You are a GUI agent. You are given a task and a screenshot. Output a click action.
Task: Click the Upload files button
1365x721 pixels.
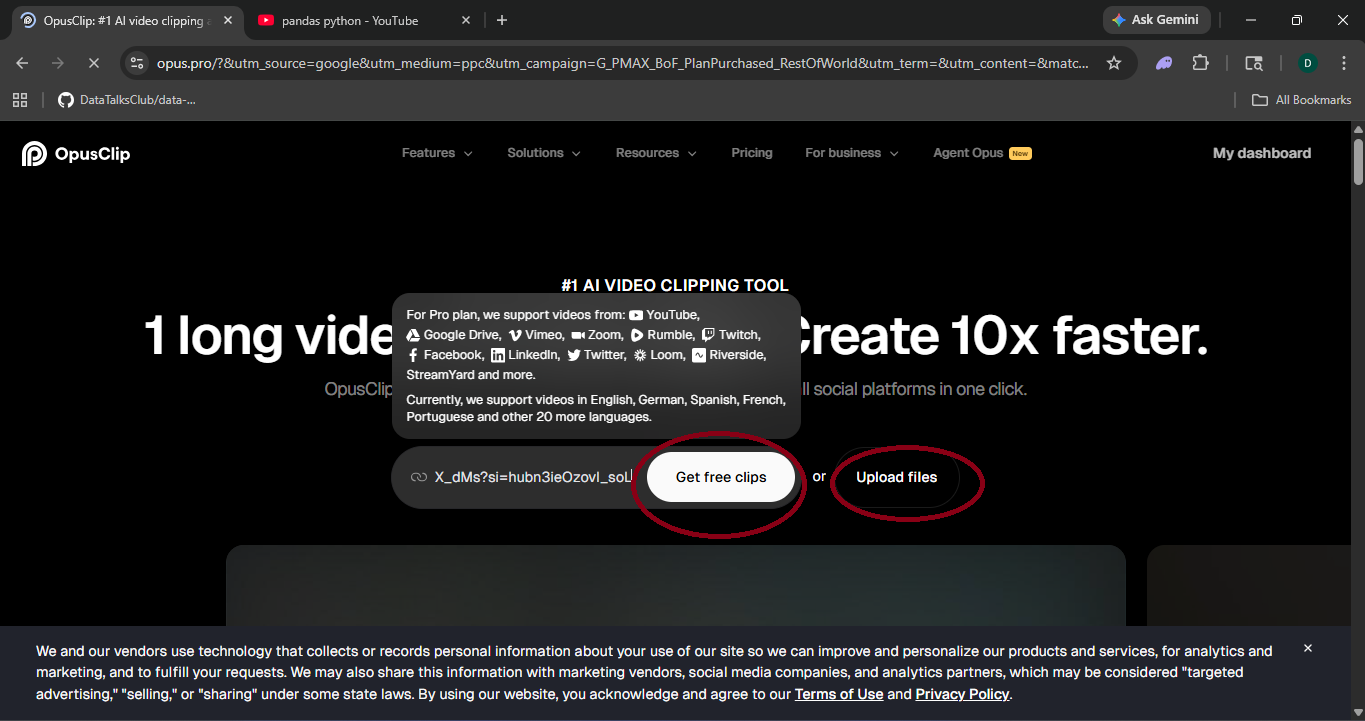tap(897, 477)
